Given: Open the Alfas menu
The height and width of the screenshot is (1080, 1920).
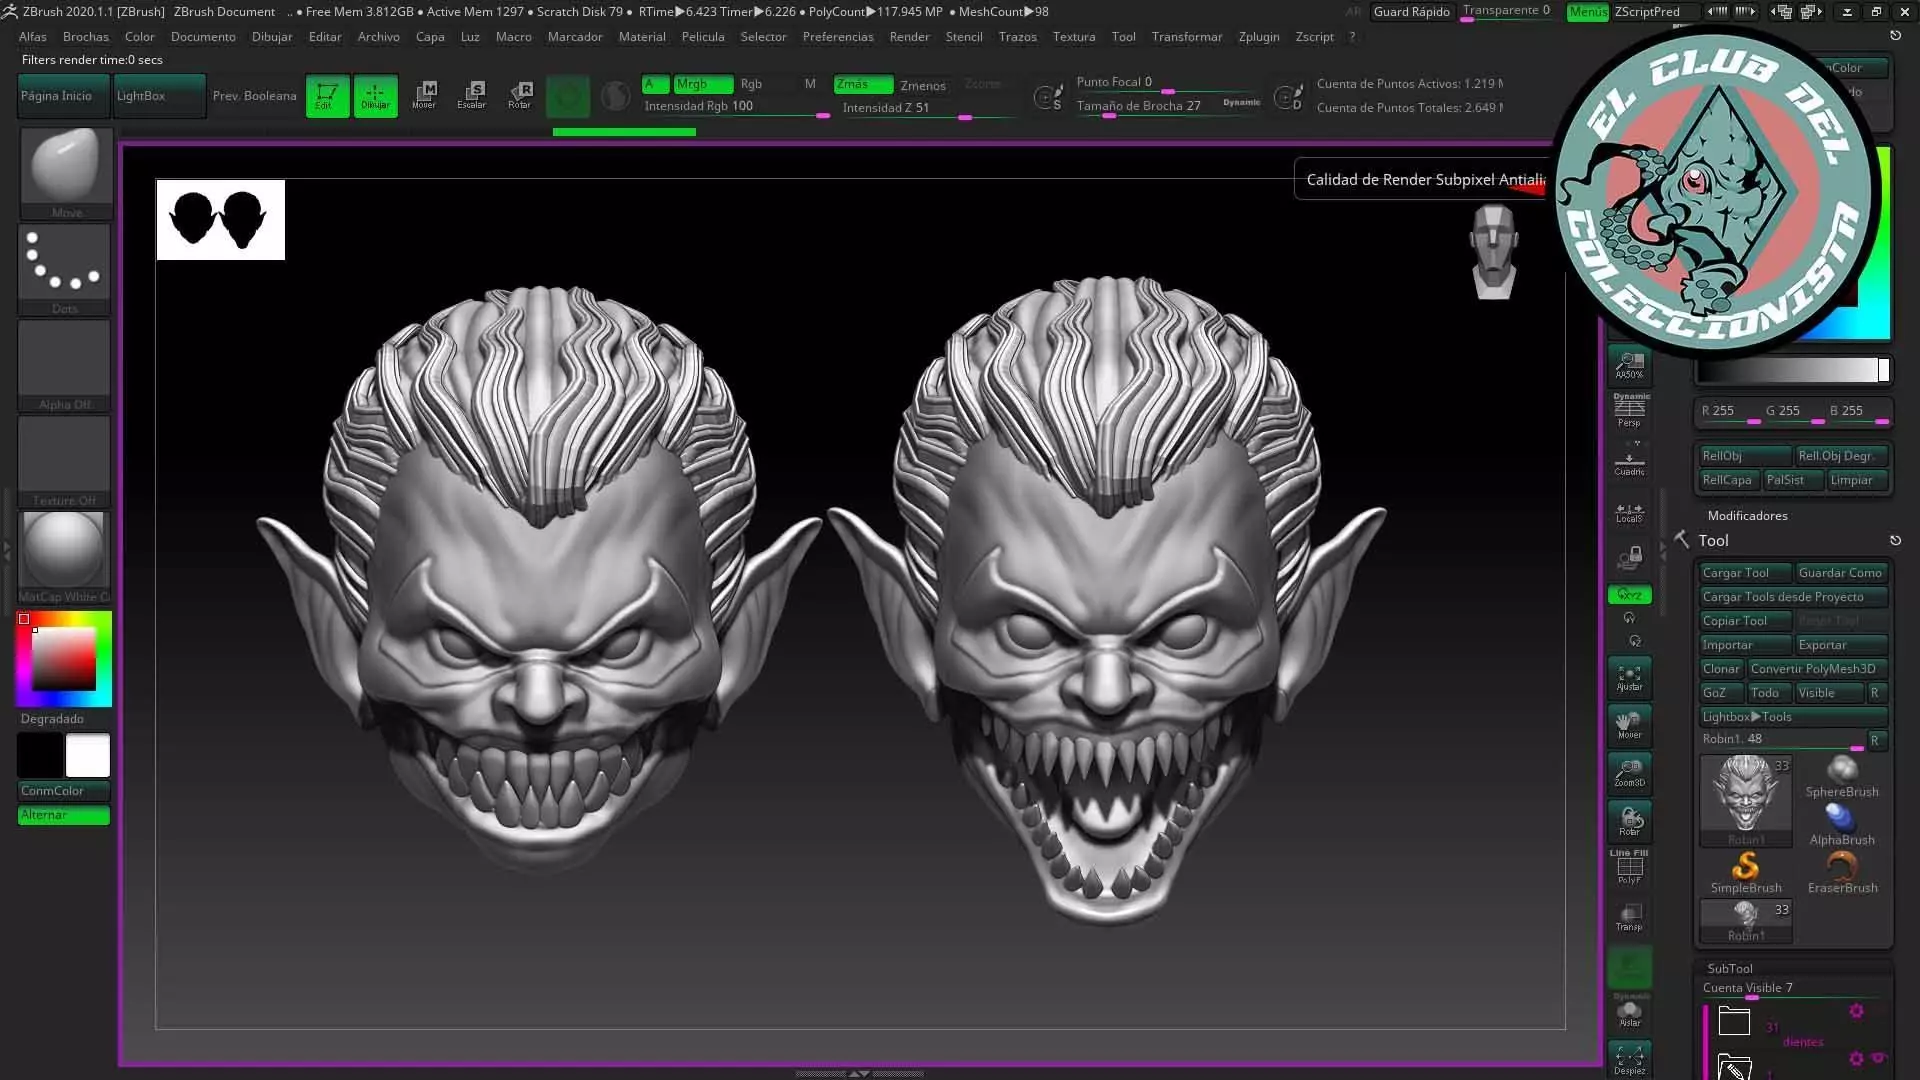Looking at the screenshot, I should point(32,37).
